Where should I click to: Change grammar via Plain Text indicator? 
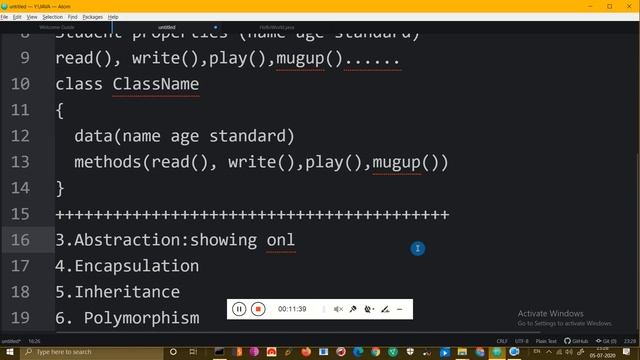coord(546,341)
